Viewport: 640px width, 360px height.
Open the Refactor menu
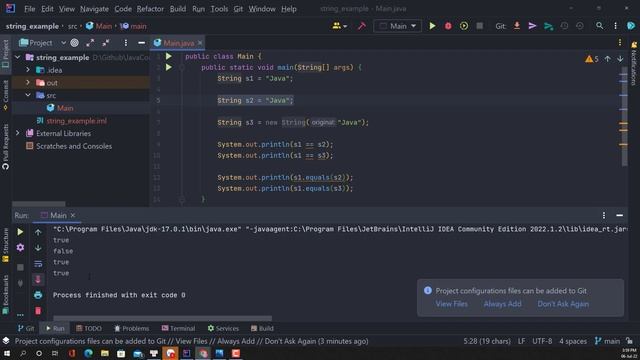click(150, 9)
